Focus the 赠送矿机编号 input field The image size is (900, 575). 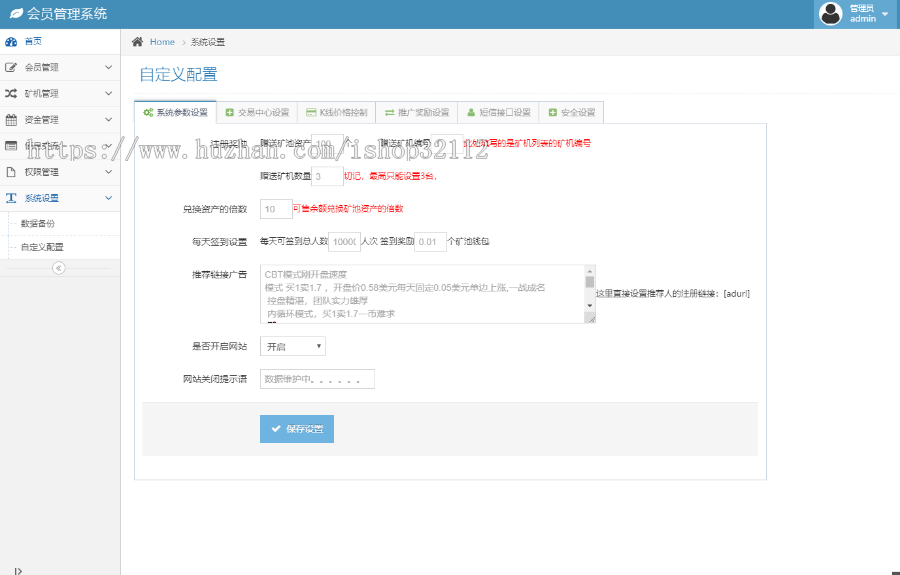click(x=447, y=143)
